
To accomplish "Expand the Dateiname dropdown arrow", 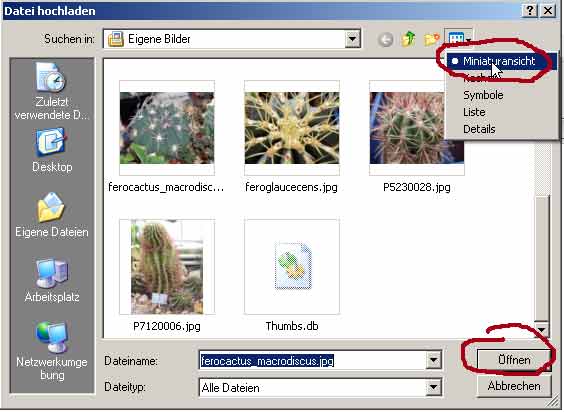I will click(x=433, y=360).
